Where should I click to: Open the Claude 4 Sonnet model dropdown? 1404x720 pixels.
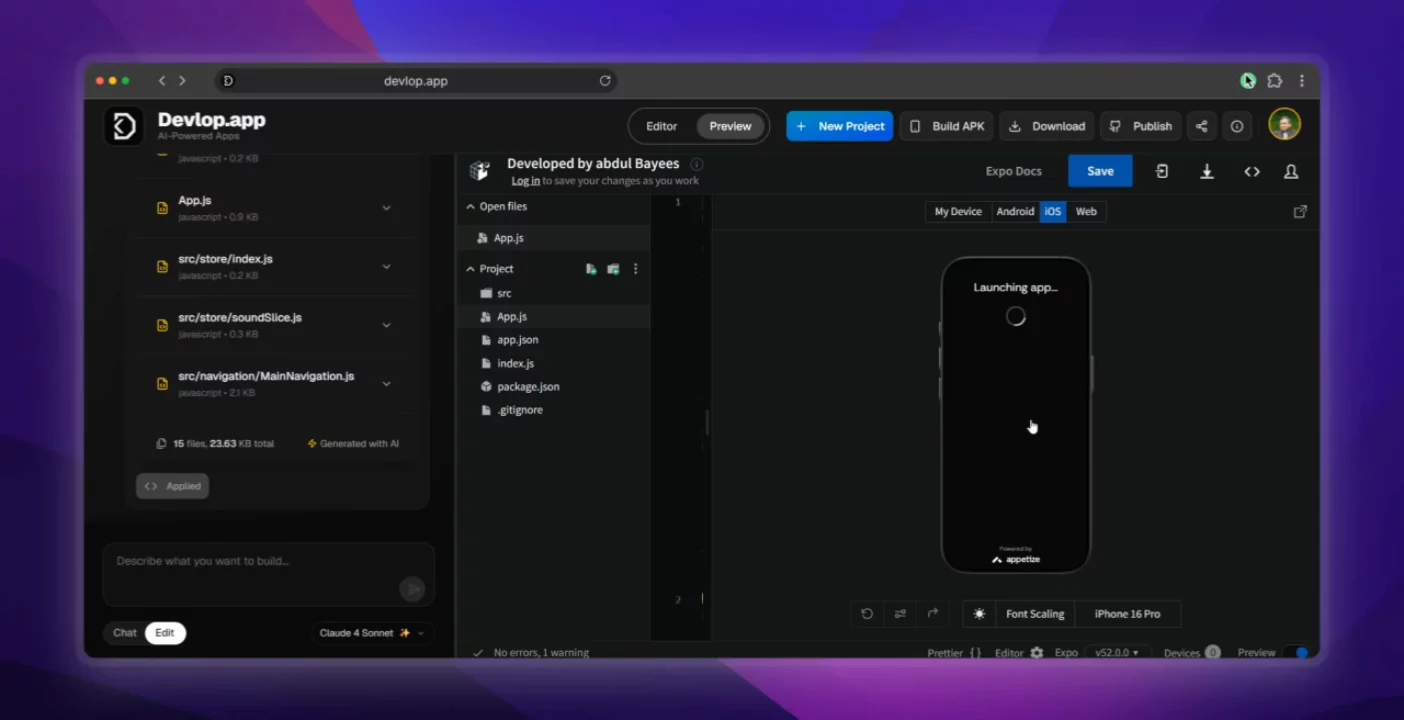point(372,633)
